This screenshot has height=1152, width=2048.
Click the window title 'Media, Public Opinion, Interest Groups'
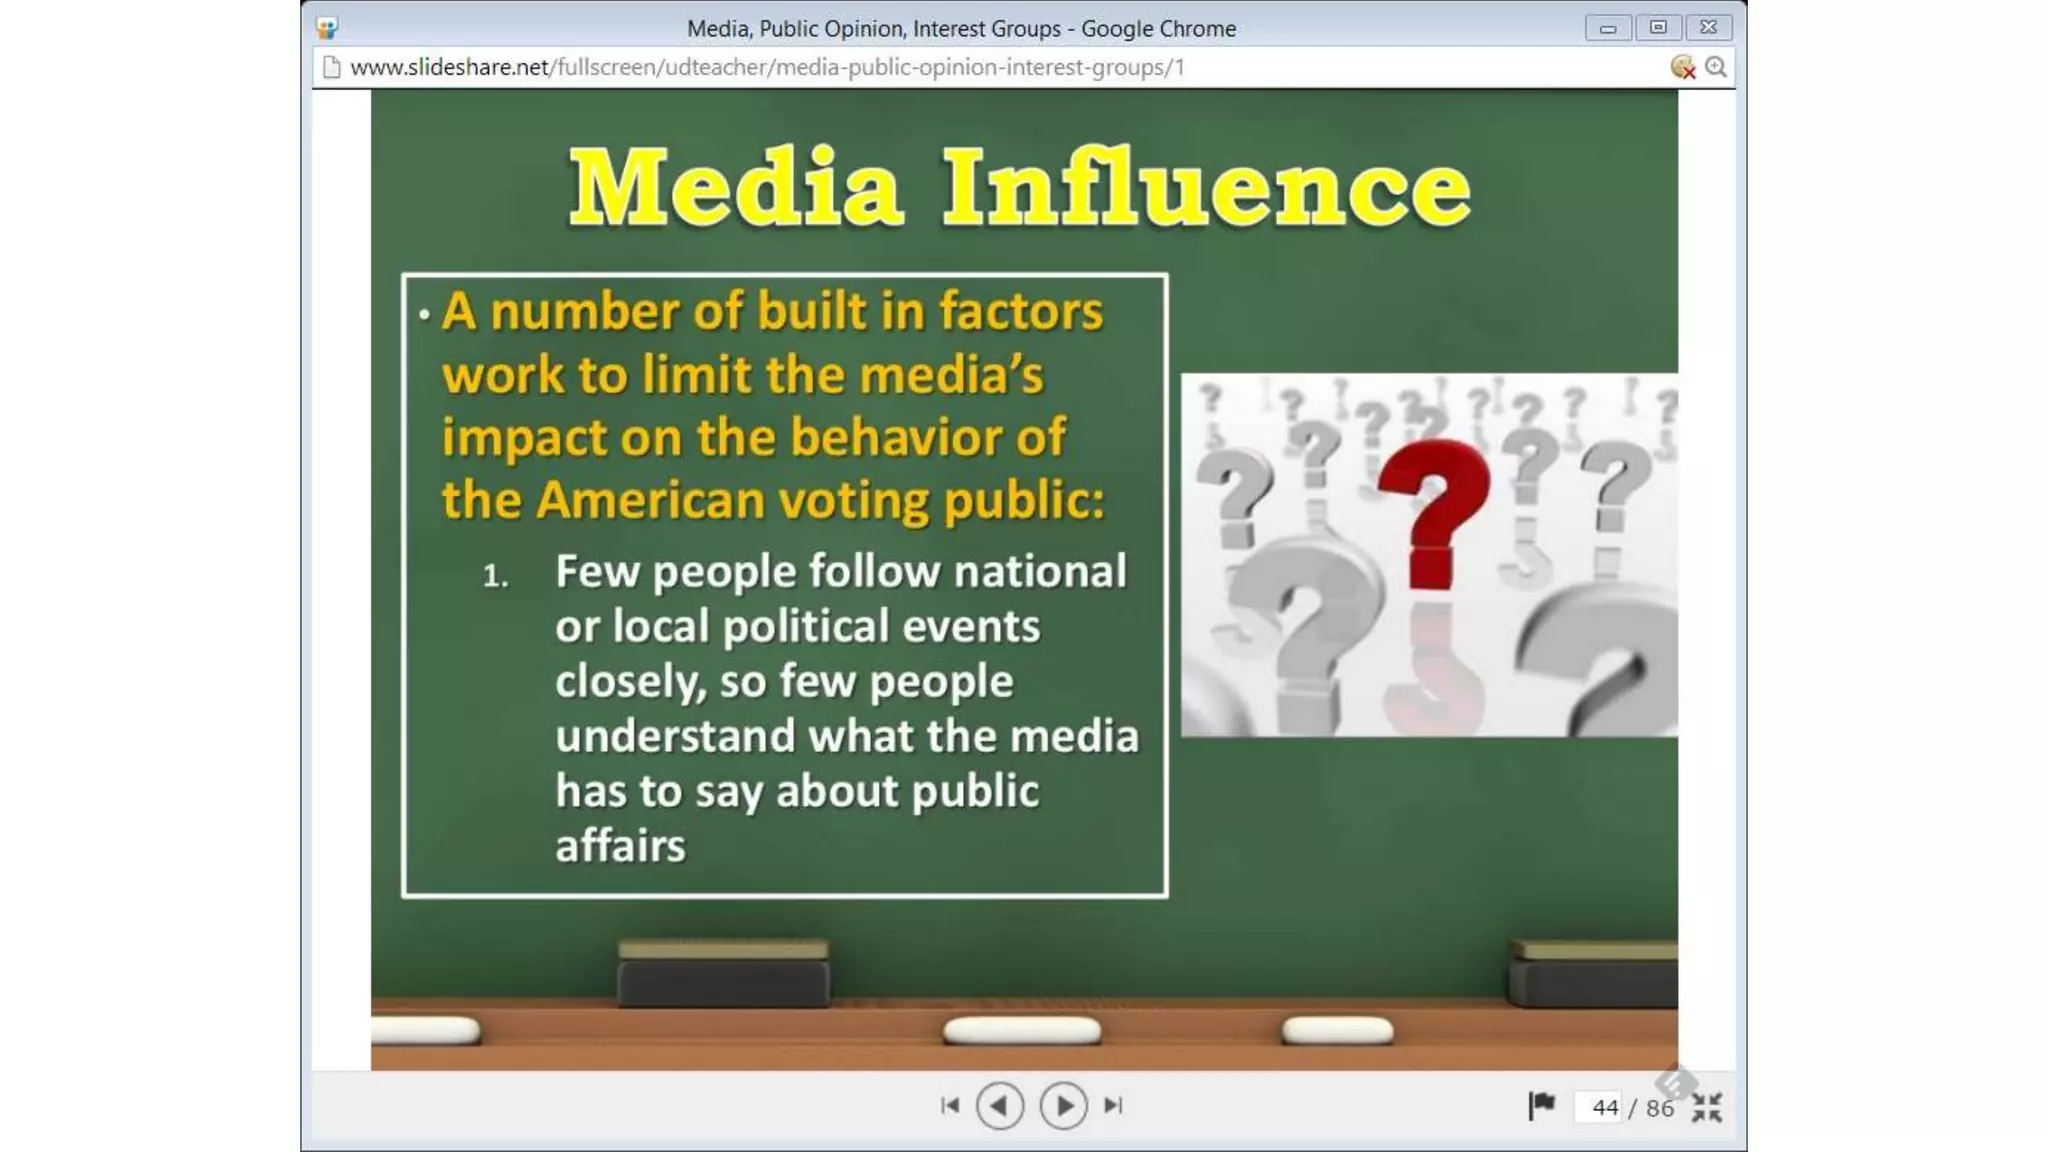click(874, 28)
